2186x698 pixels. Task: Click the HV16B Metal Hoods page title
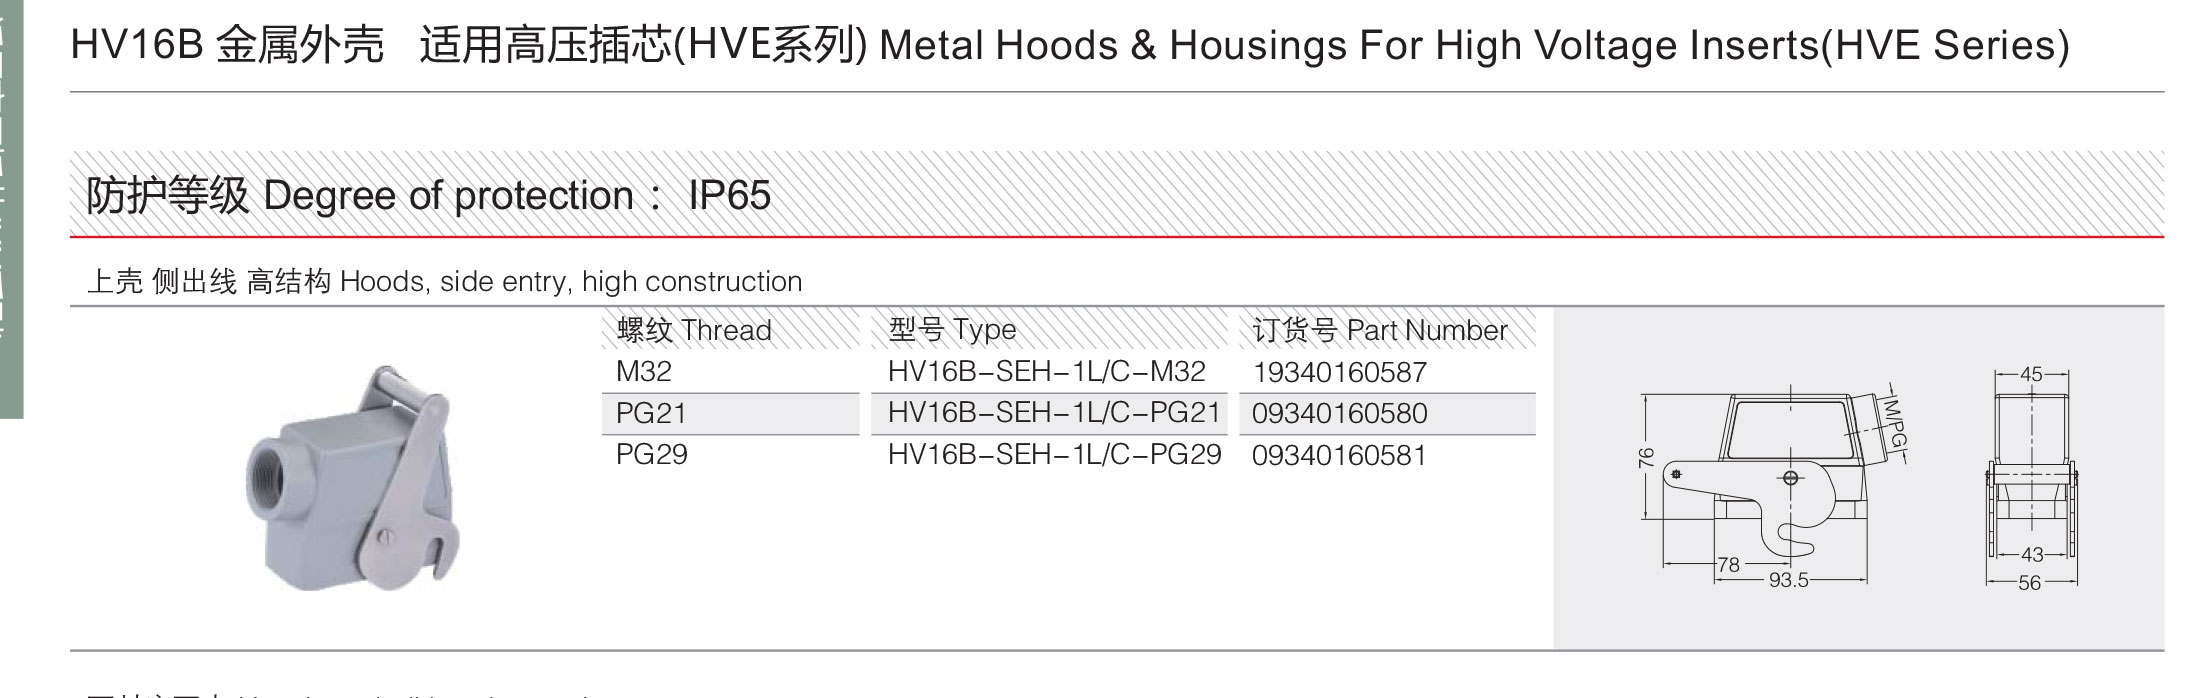[1070, 45]
